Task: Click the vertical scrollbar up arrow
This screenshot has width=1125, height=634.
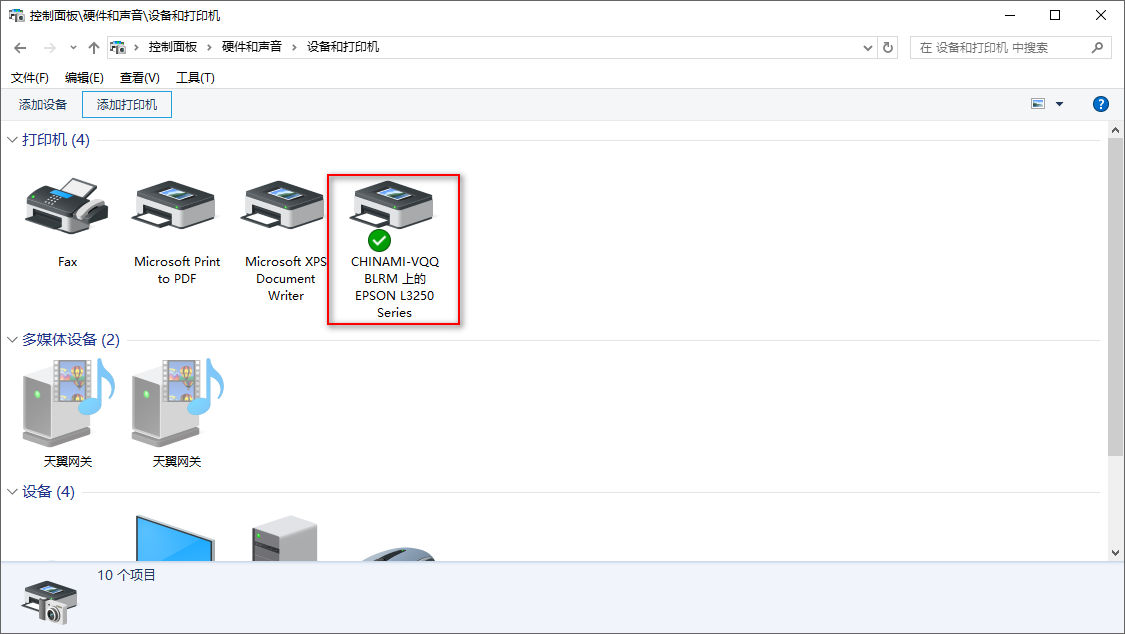Action: pos(1115,131)
